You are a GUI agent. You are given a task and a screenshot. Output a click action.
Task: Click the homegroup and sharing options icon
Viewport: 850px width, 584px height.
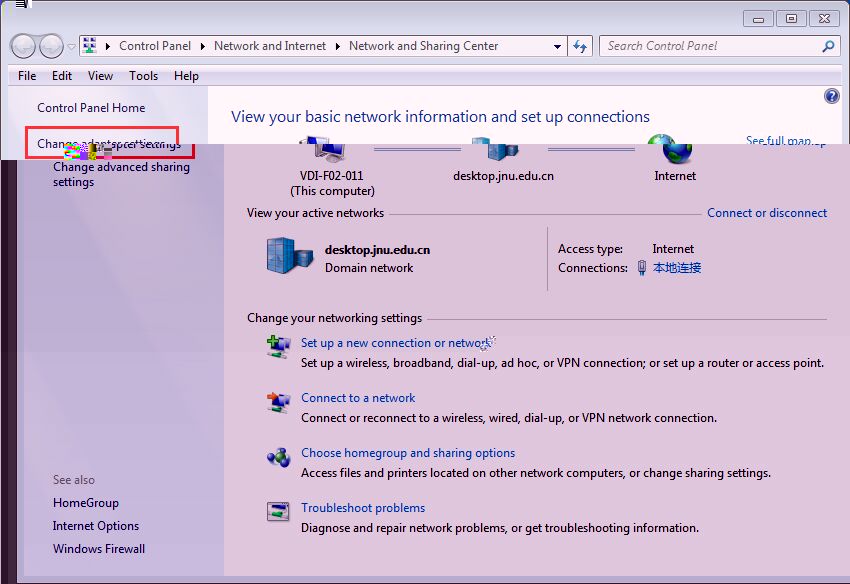coord(278,456)
